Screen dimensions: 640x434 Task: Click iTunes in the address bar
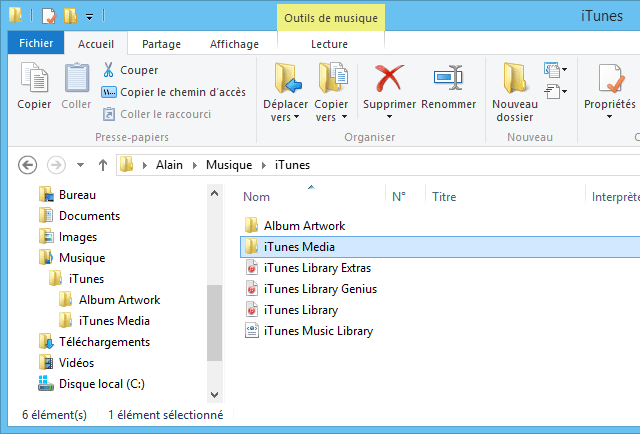(292, 165)
